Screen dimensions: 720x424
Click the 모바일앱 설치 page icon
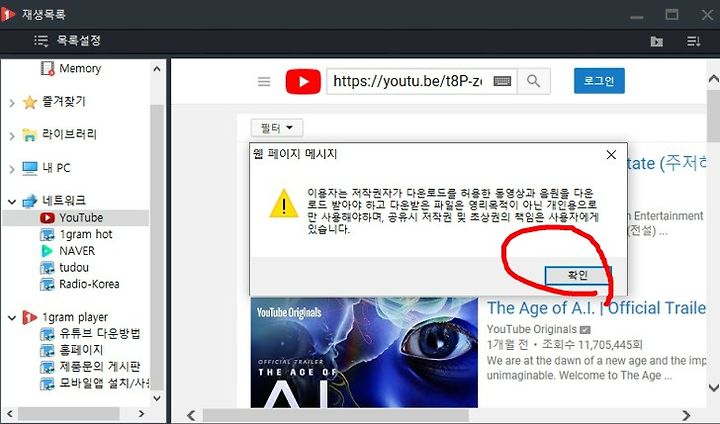(47, 383)
